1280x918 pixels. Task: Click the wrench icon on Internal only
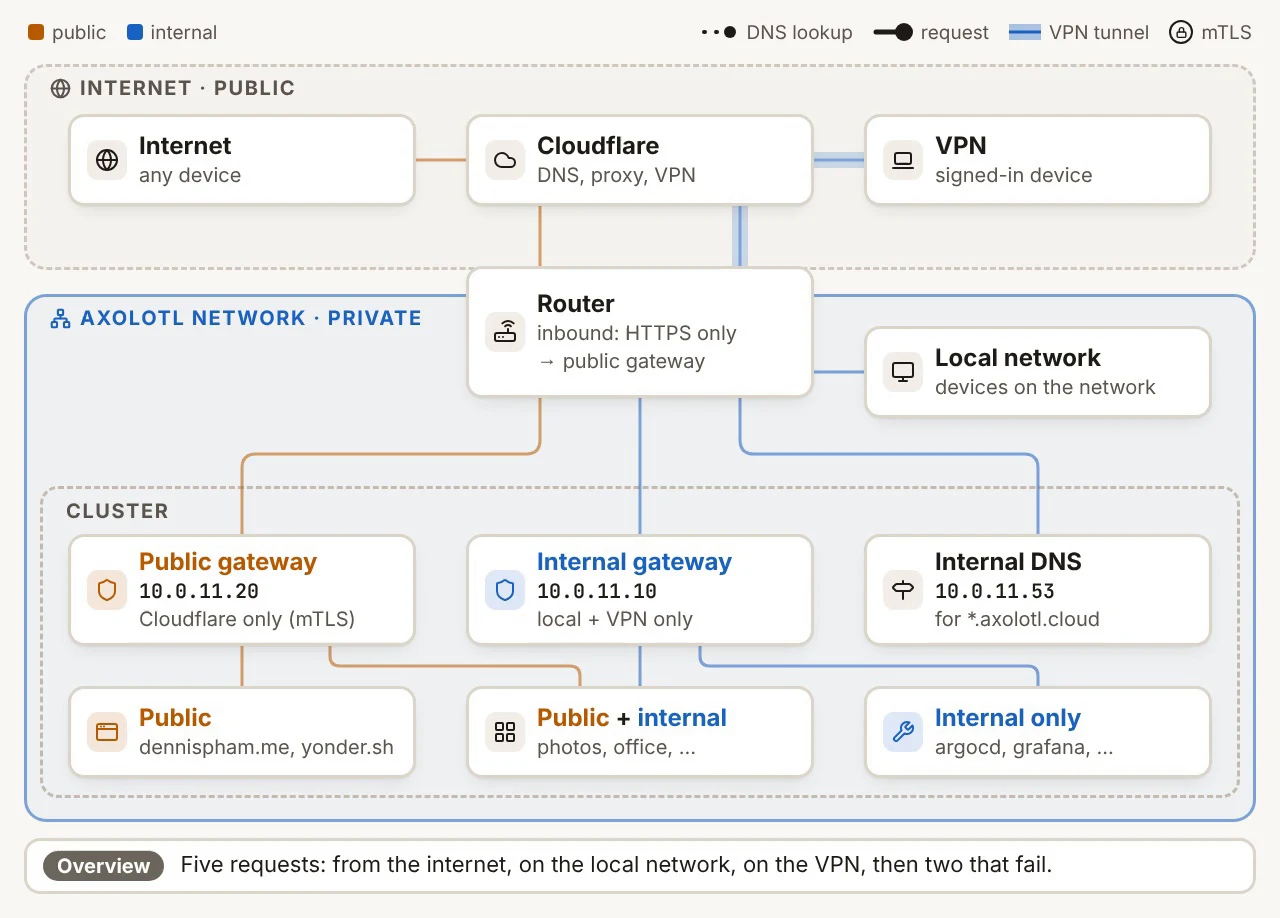(x=903, y=732)
